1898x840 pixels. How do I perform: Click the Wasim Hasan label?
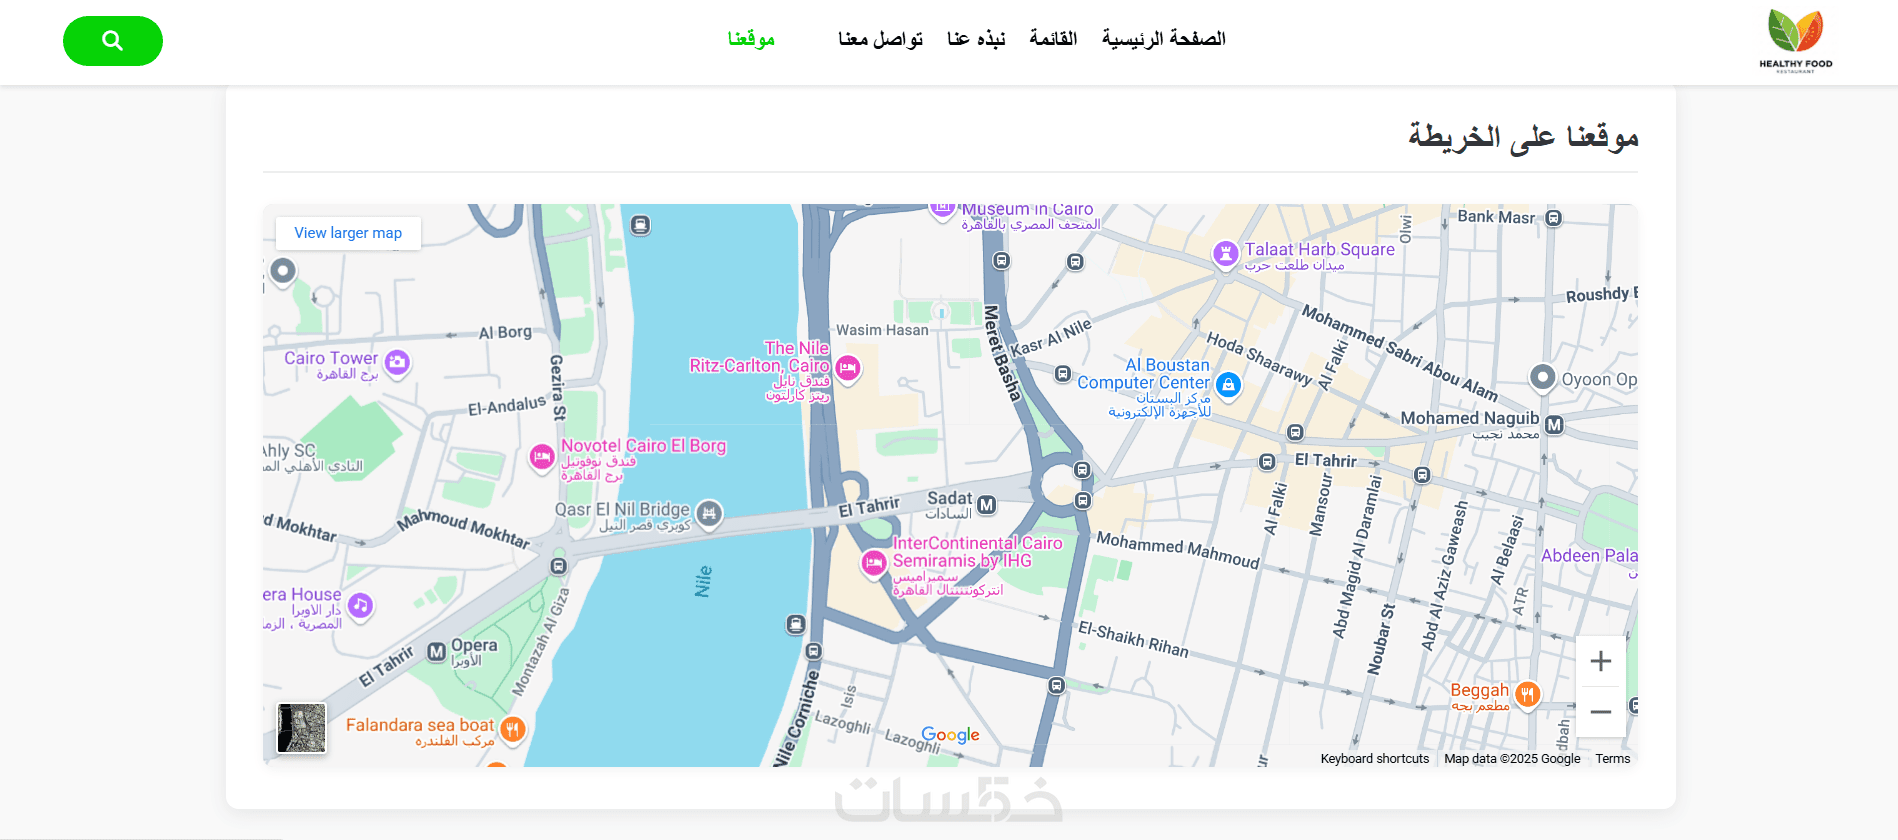point(882,330)
